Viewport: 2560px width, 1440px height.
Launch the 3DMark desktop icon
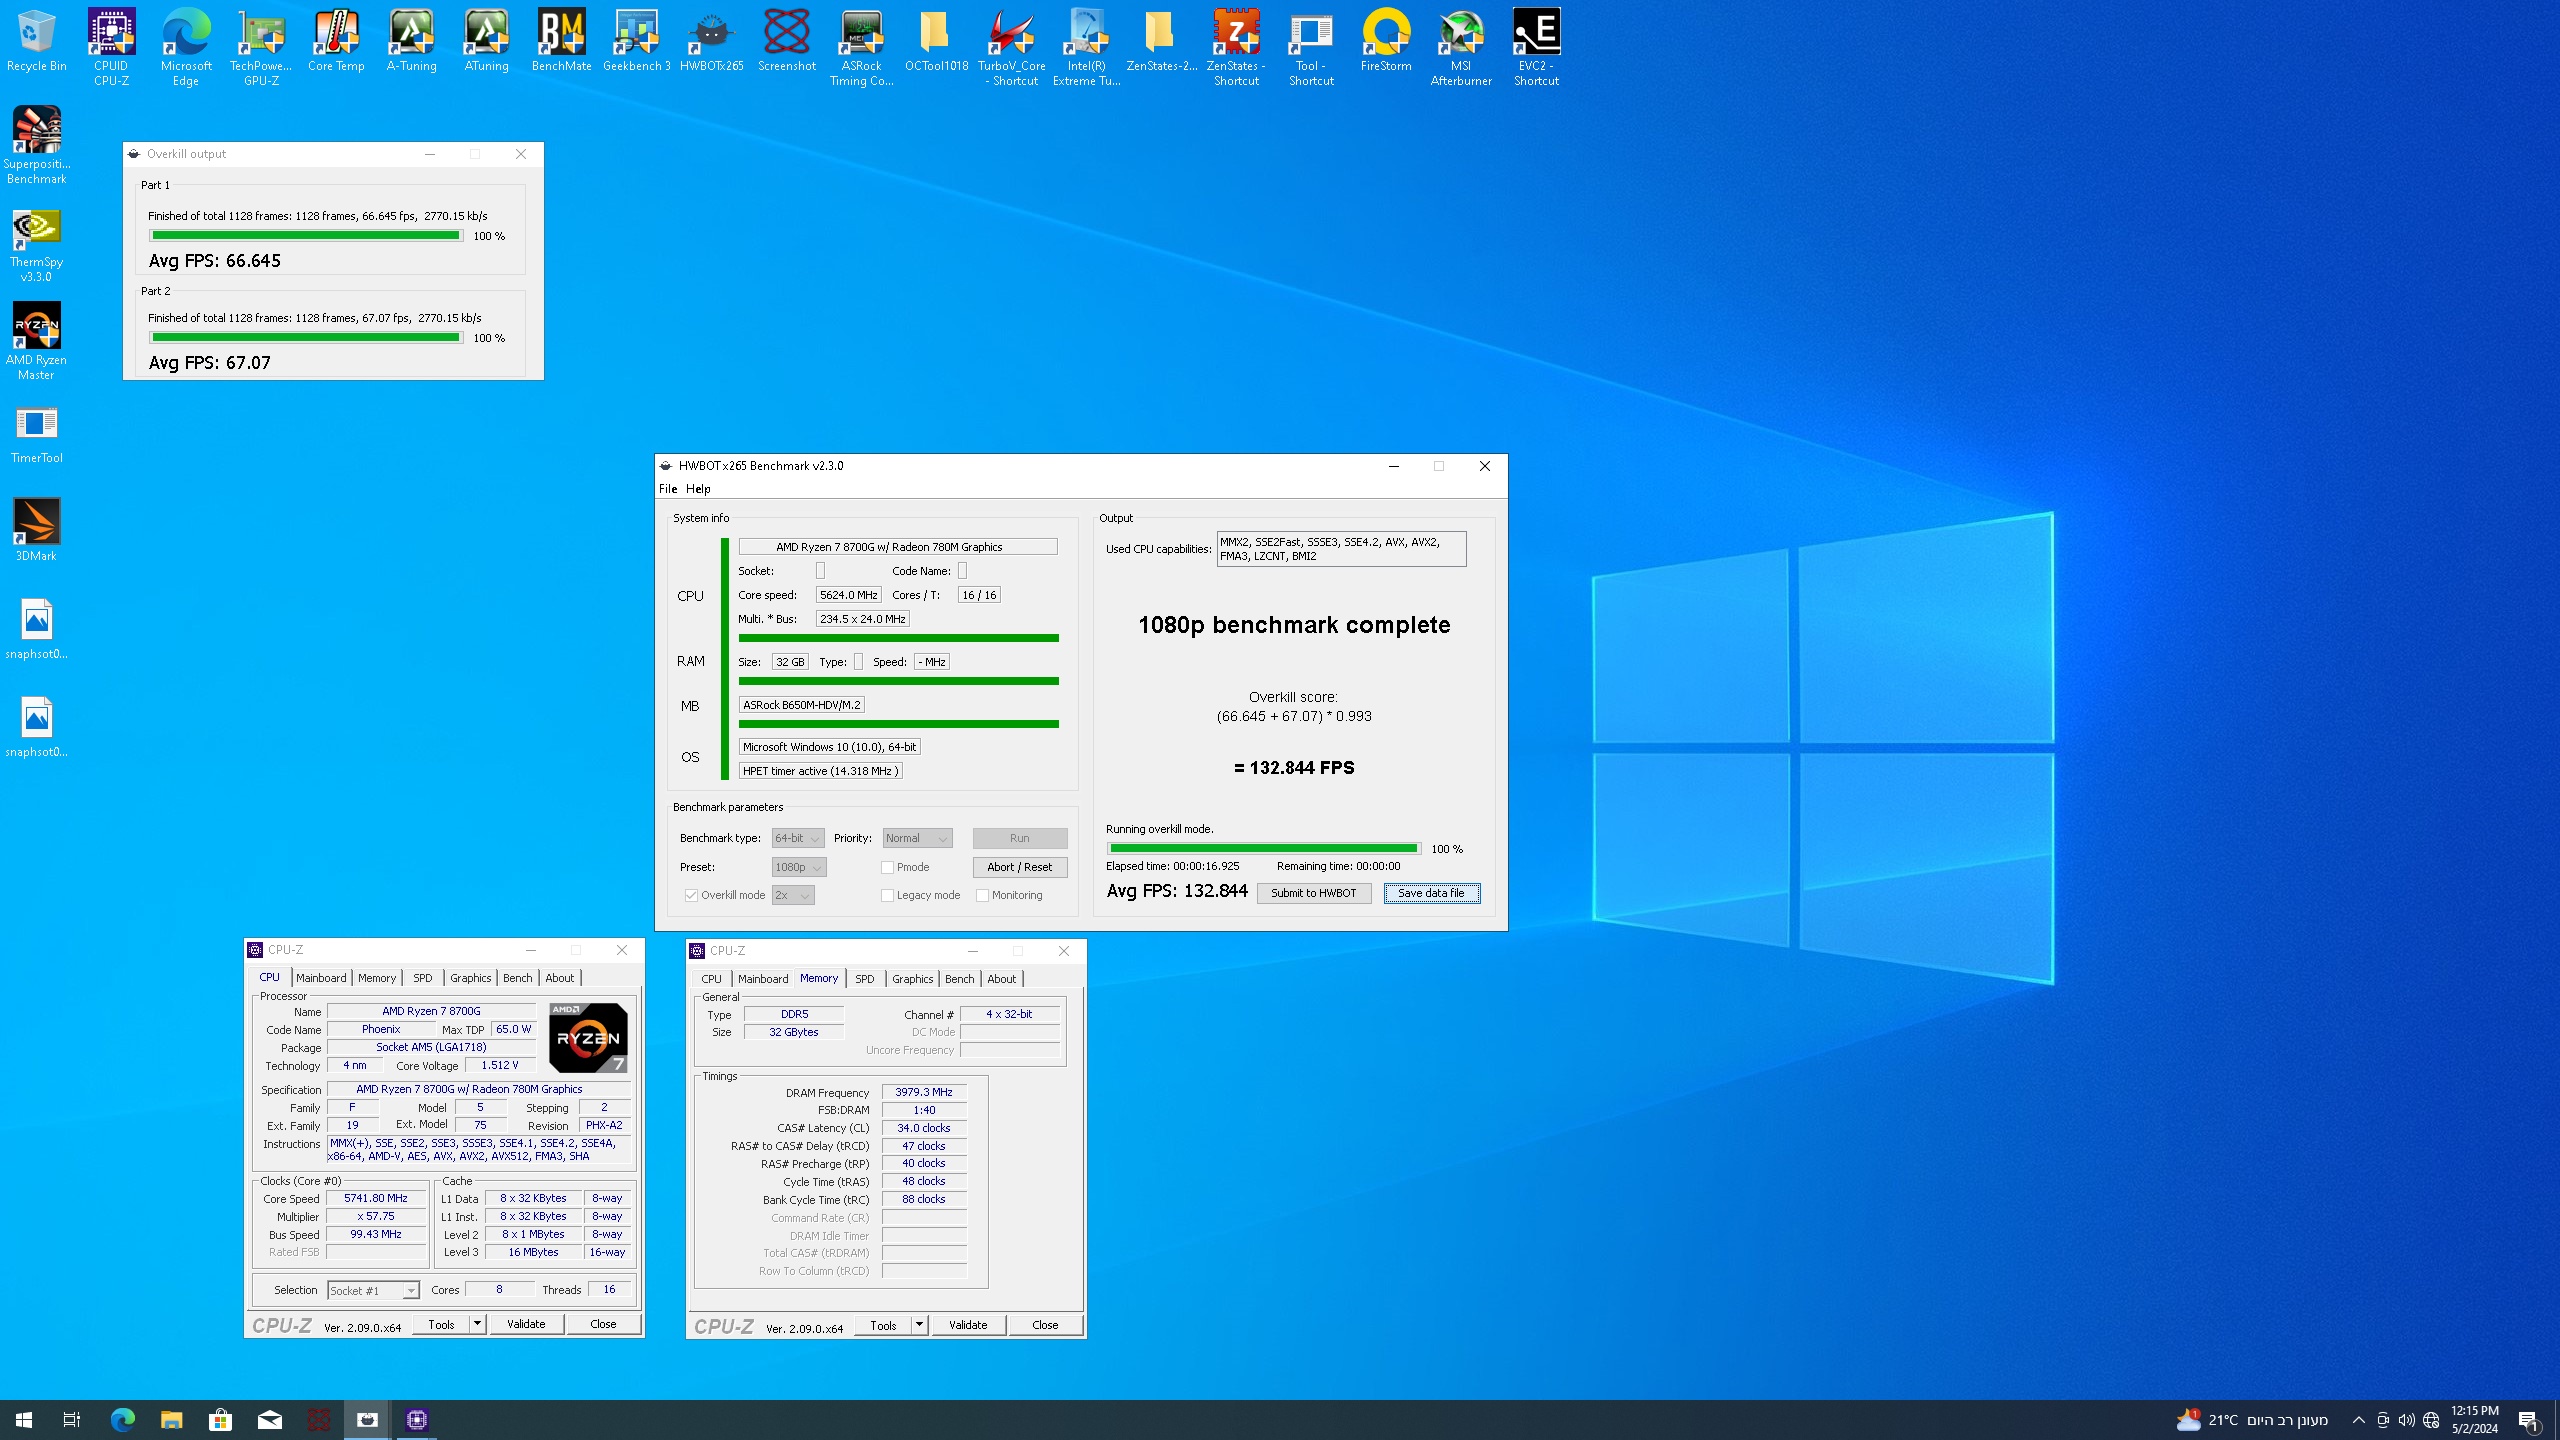coord(36,530)
